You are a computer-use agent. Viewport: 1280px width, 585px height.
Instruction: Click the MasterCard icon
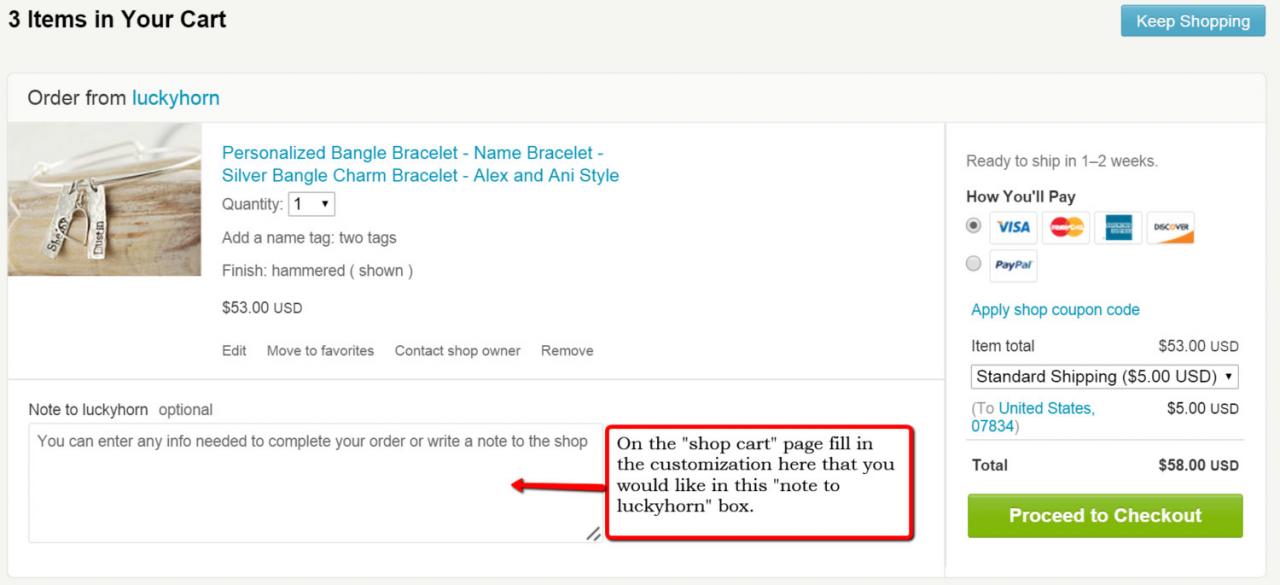(1066, 227)
